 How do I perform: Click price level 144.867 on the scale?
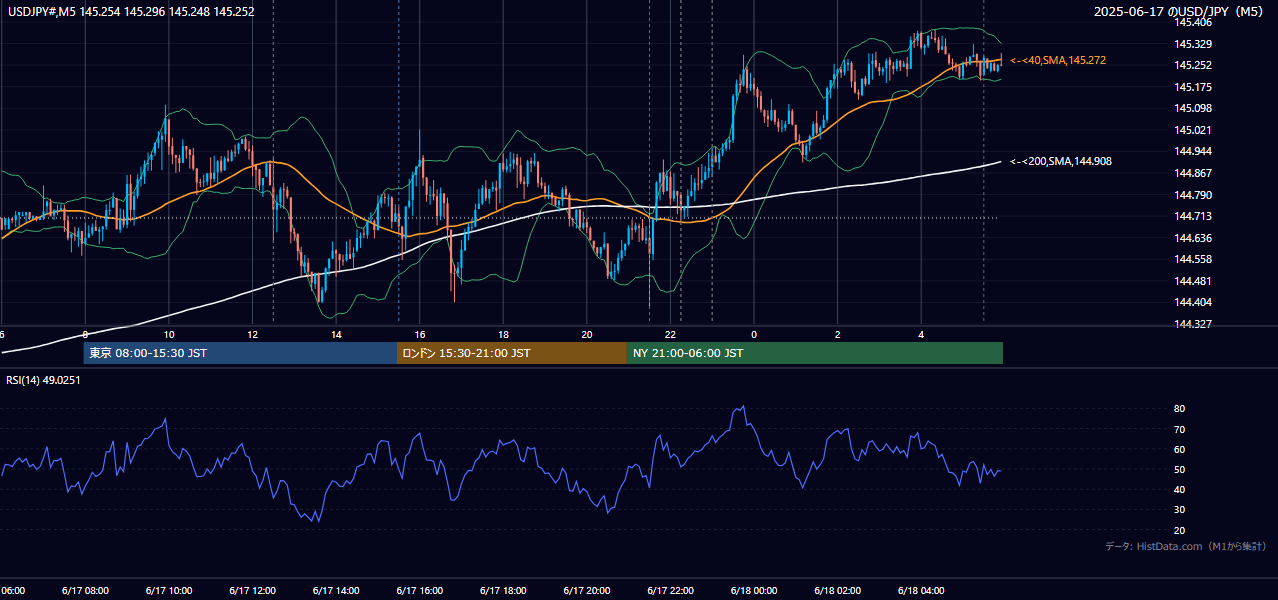coord(1193,173)
